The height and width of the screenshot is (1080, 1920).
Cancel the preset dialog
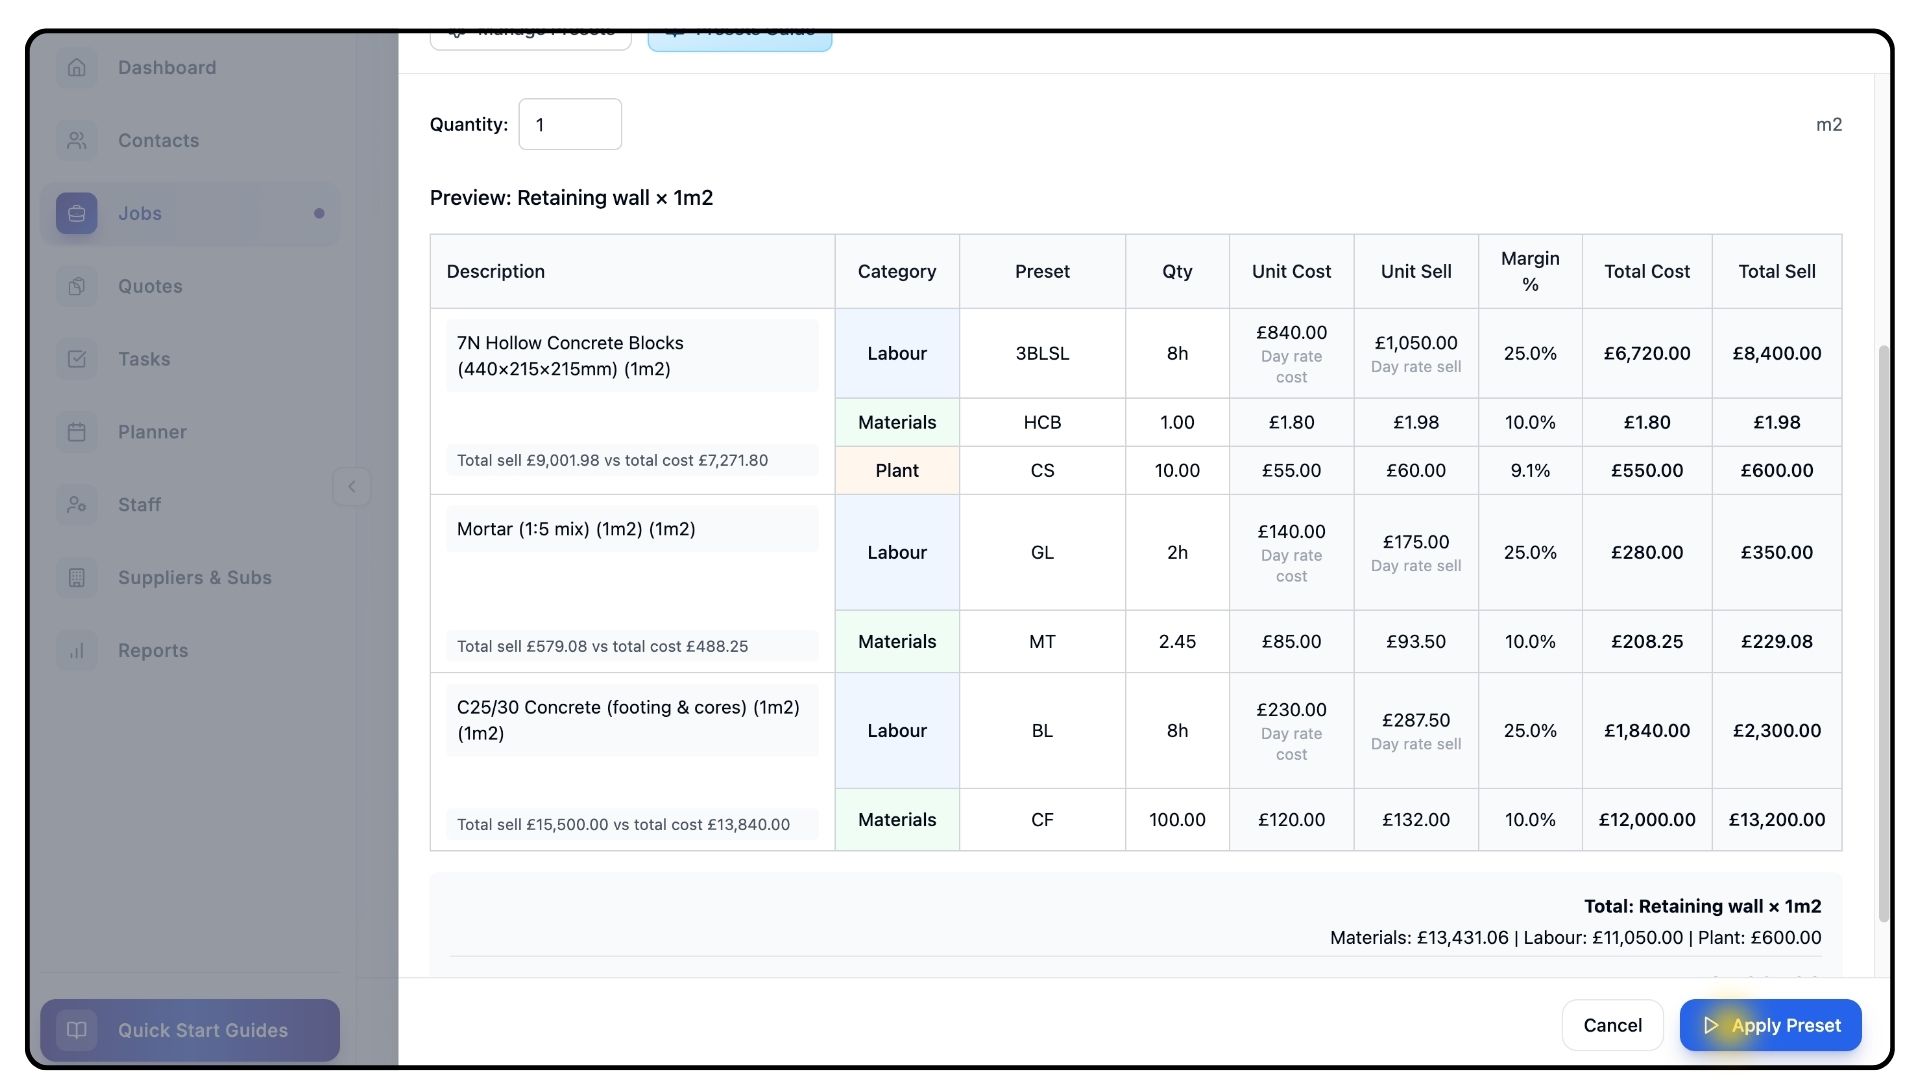pos(1612,1025)
